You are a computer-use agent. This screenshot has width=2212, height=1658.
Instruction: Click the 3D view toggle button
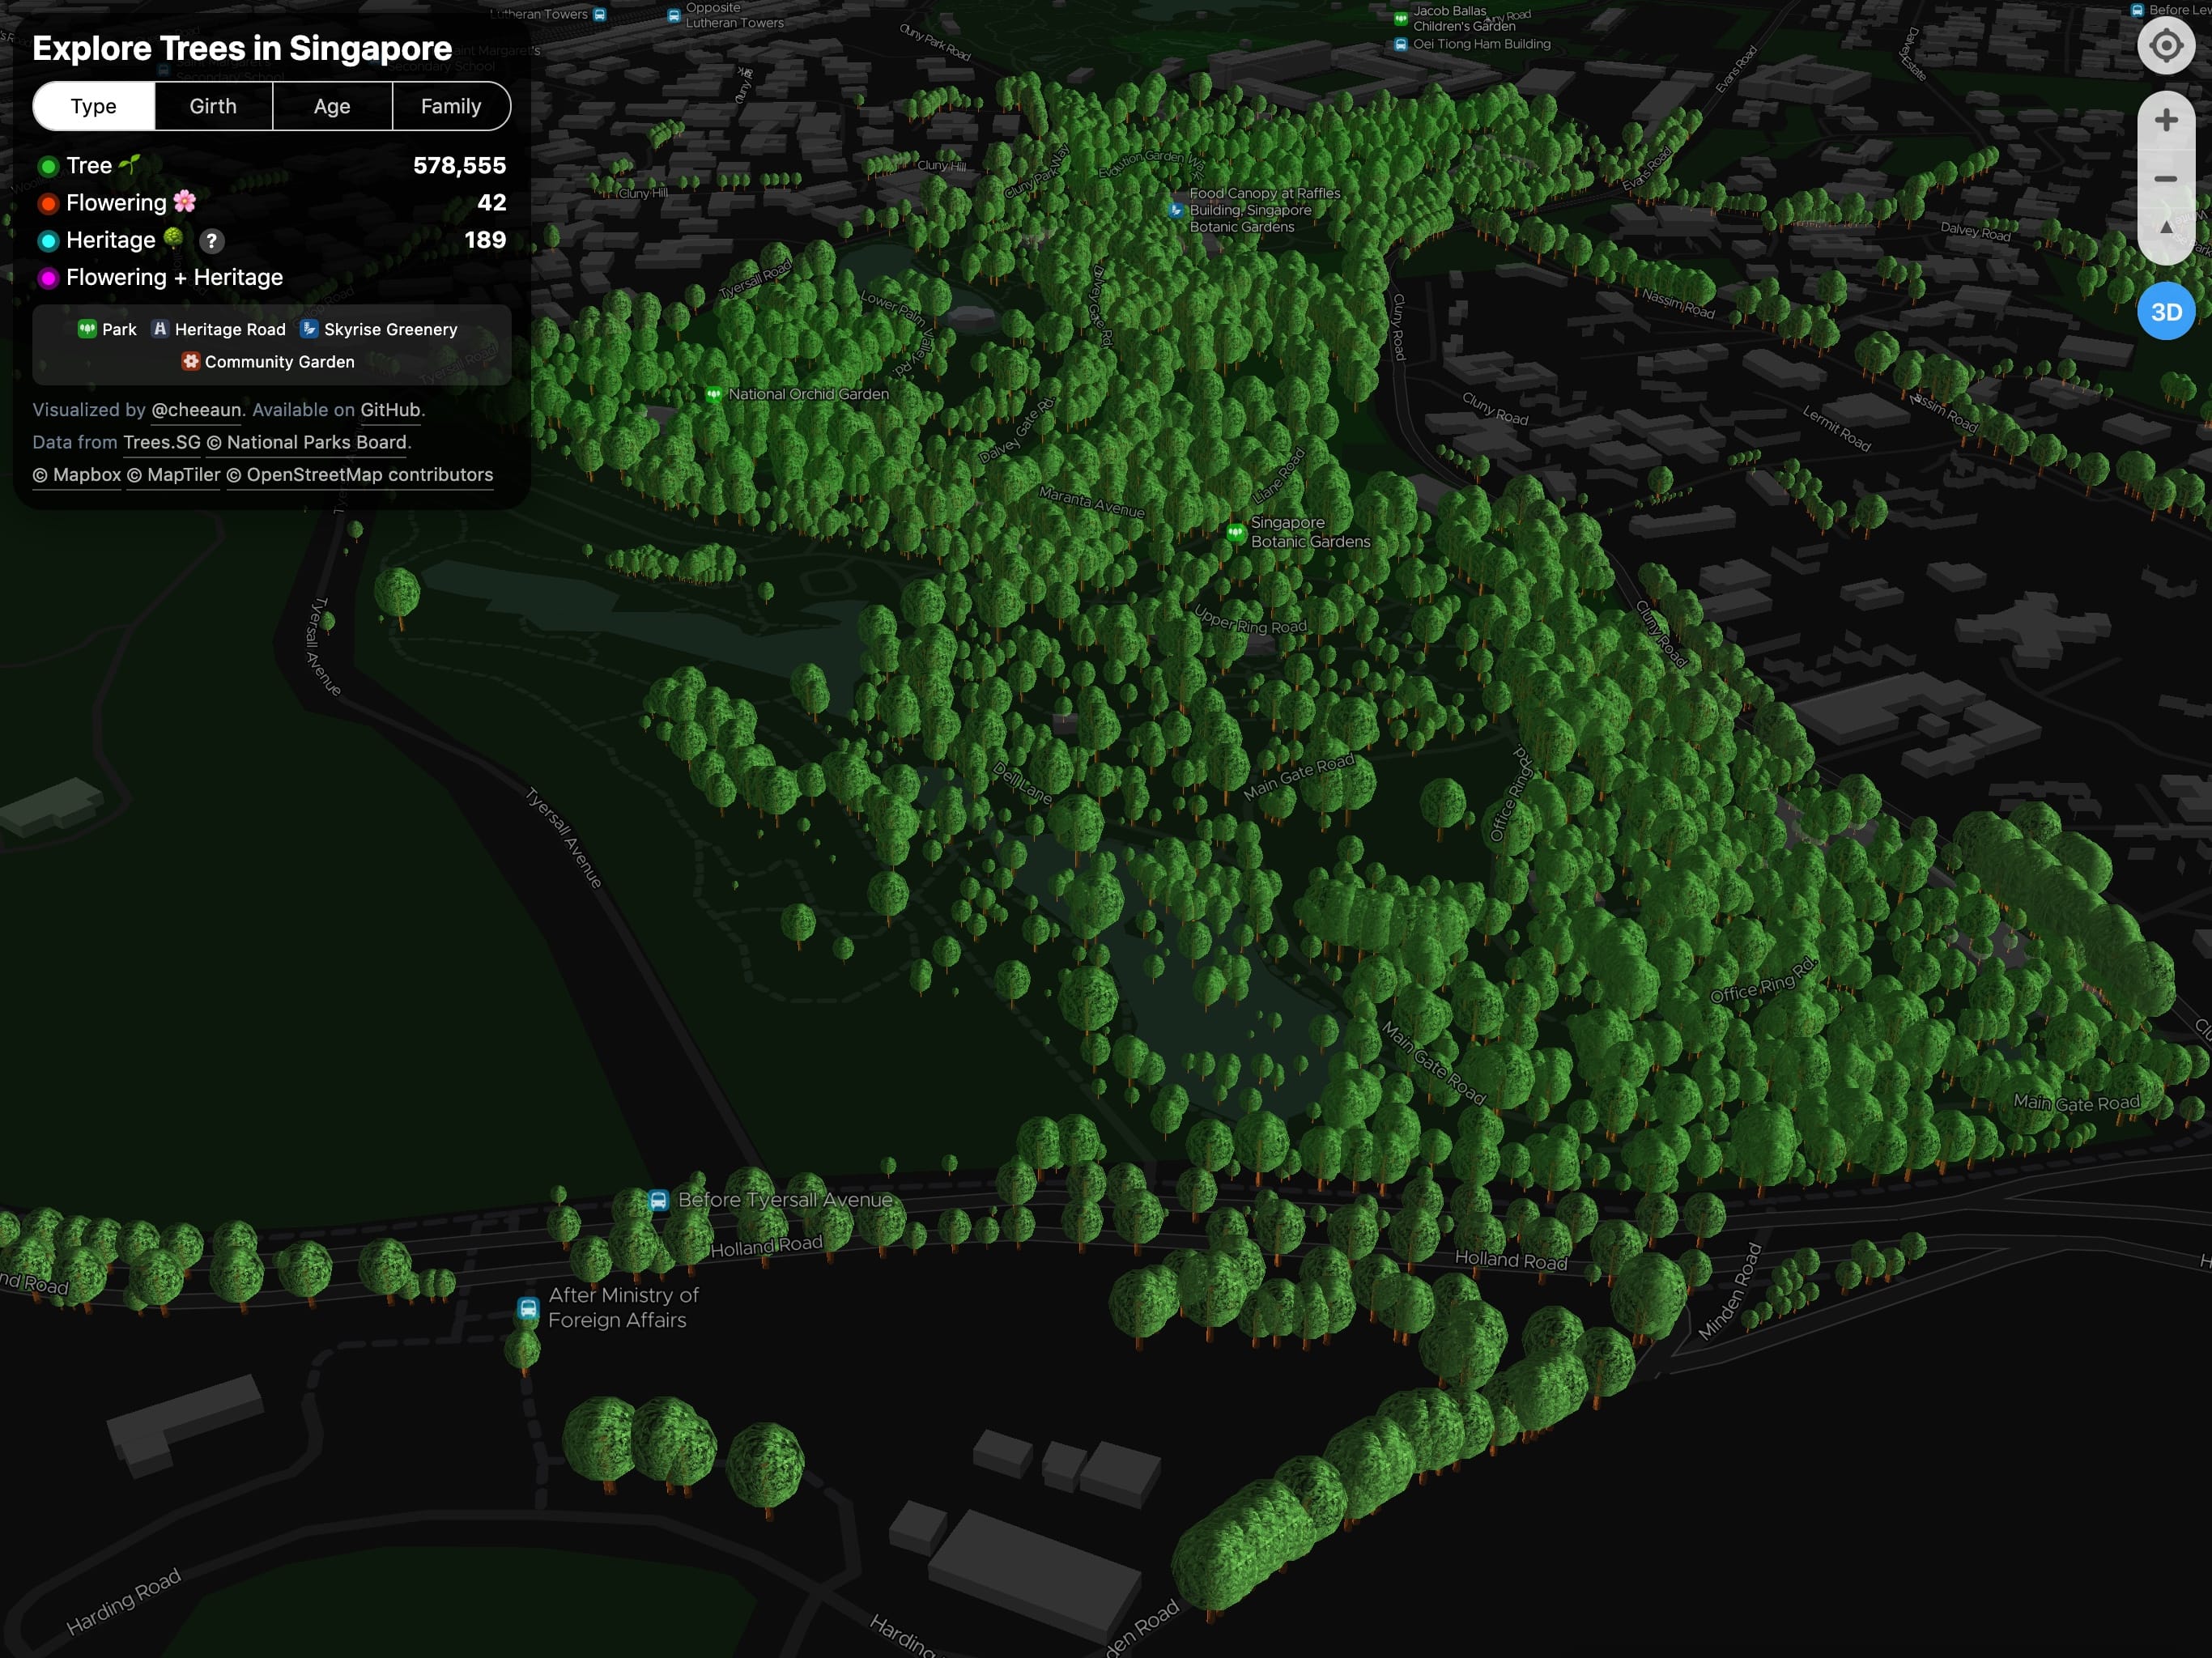click(x=2165, y=312)
